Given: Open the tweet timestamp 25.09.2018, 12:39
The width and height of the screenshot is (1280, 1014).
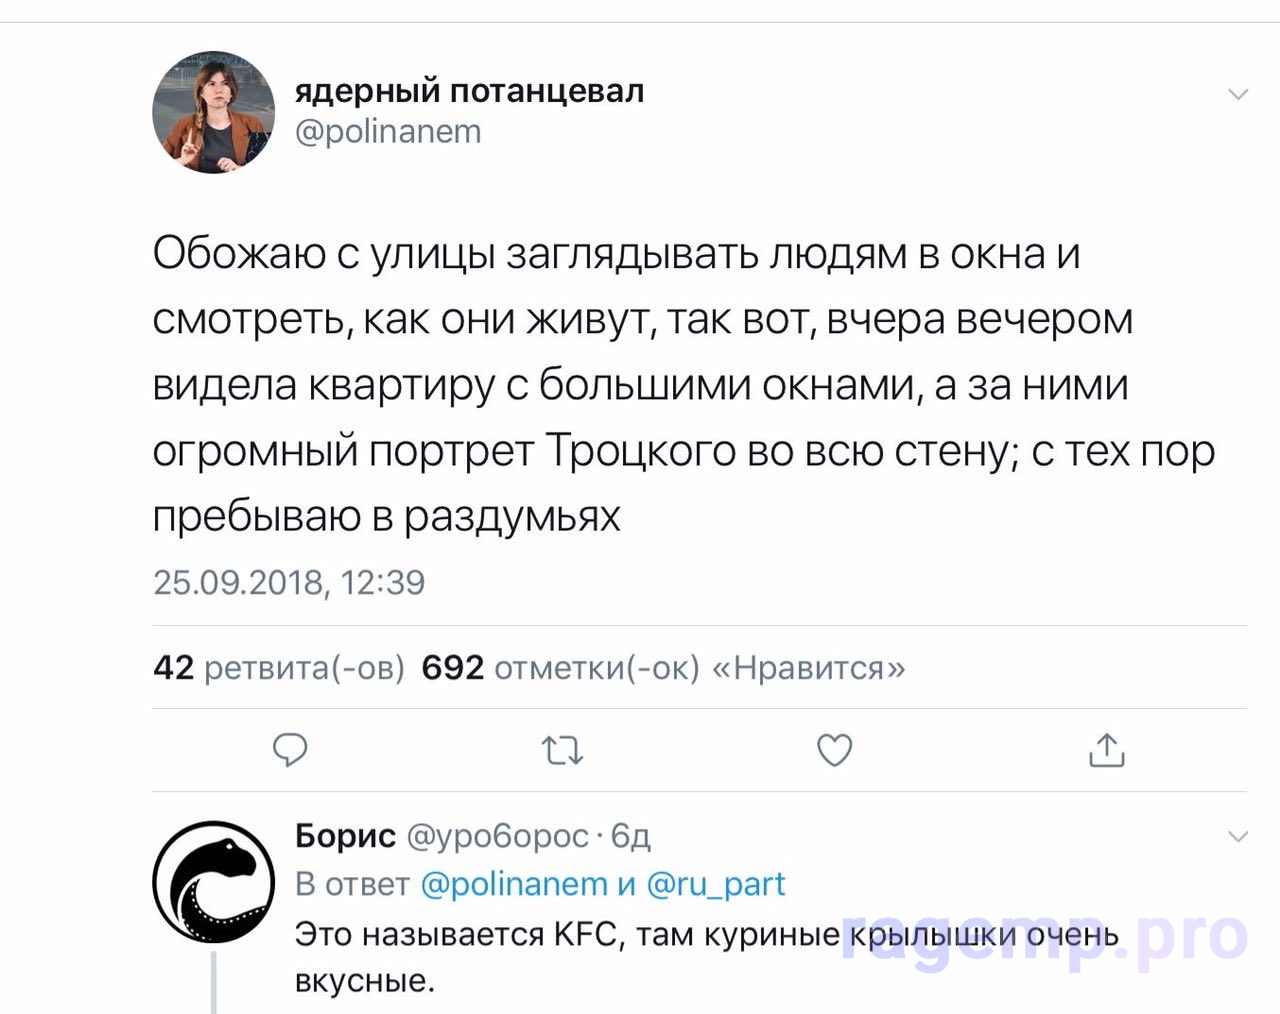Looking at the screenshot, I should 289,582.
